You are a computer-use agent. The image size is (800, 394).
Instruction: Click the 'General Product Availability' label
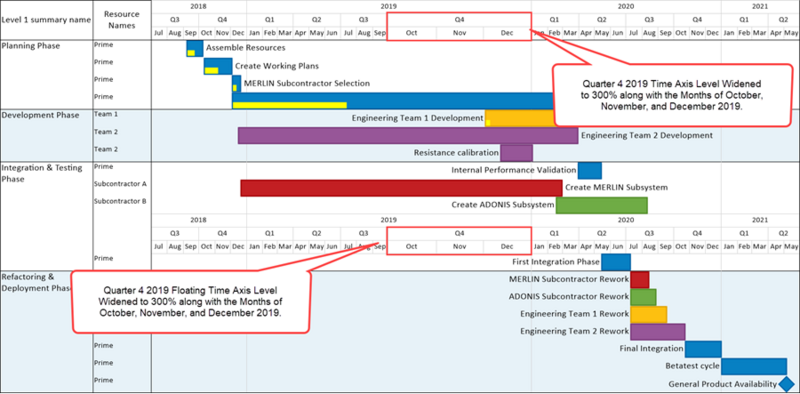coord(722,384)
